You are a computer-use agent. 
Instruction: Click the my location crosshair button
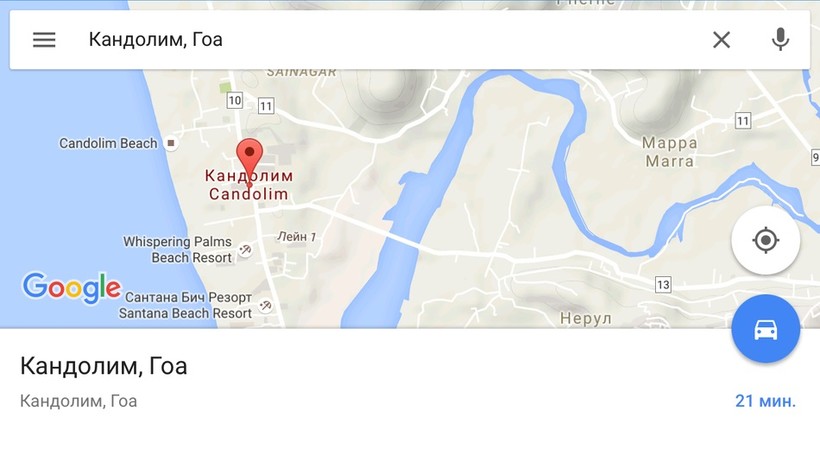[x=766, y=240]
